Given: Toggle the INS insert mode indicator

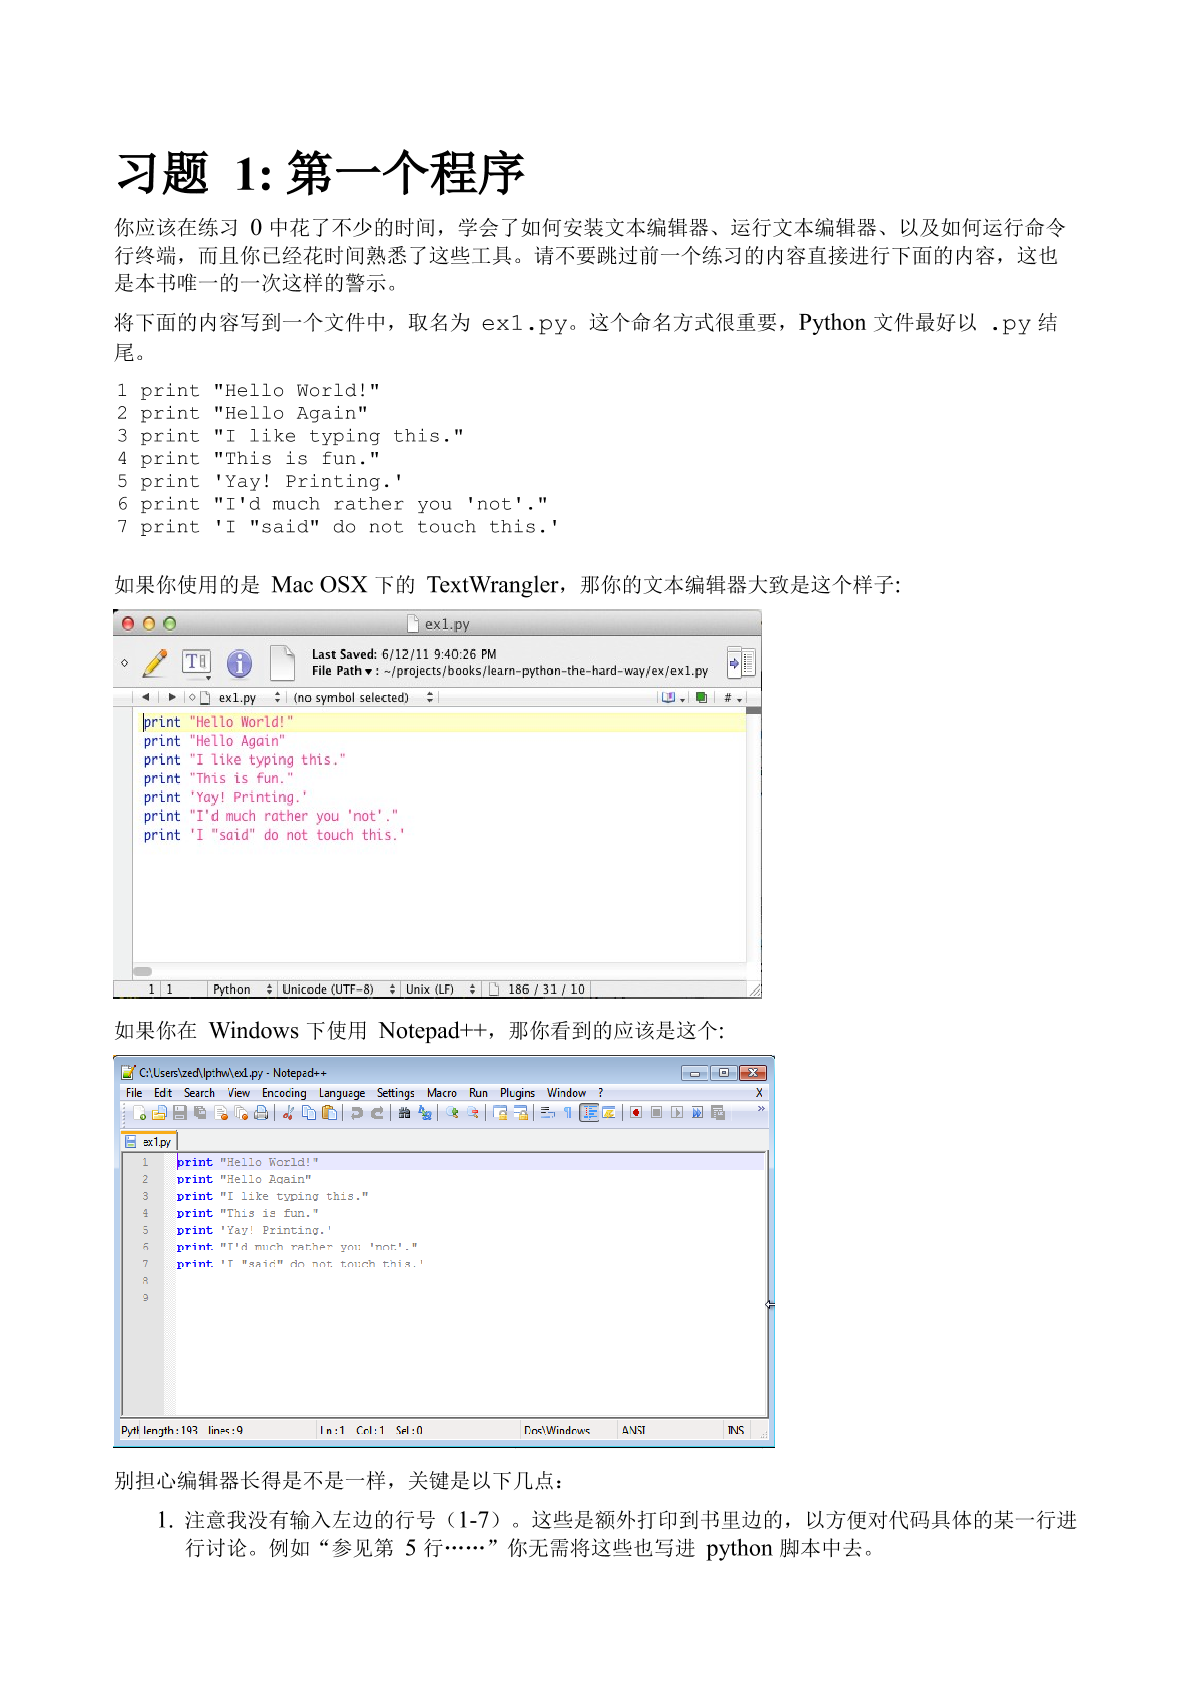Looking at the screenshot, I should (736, 1430).
